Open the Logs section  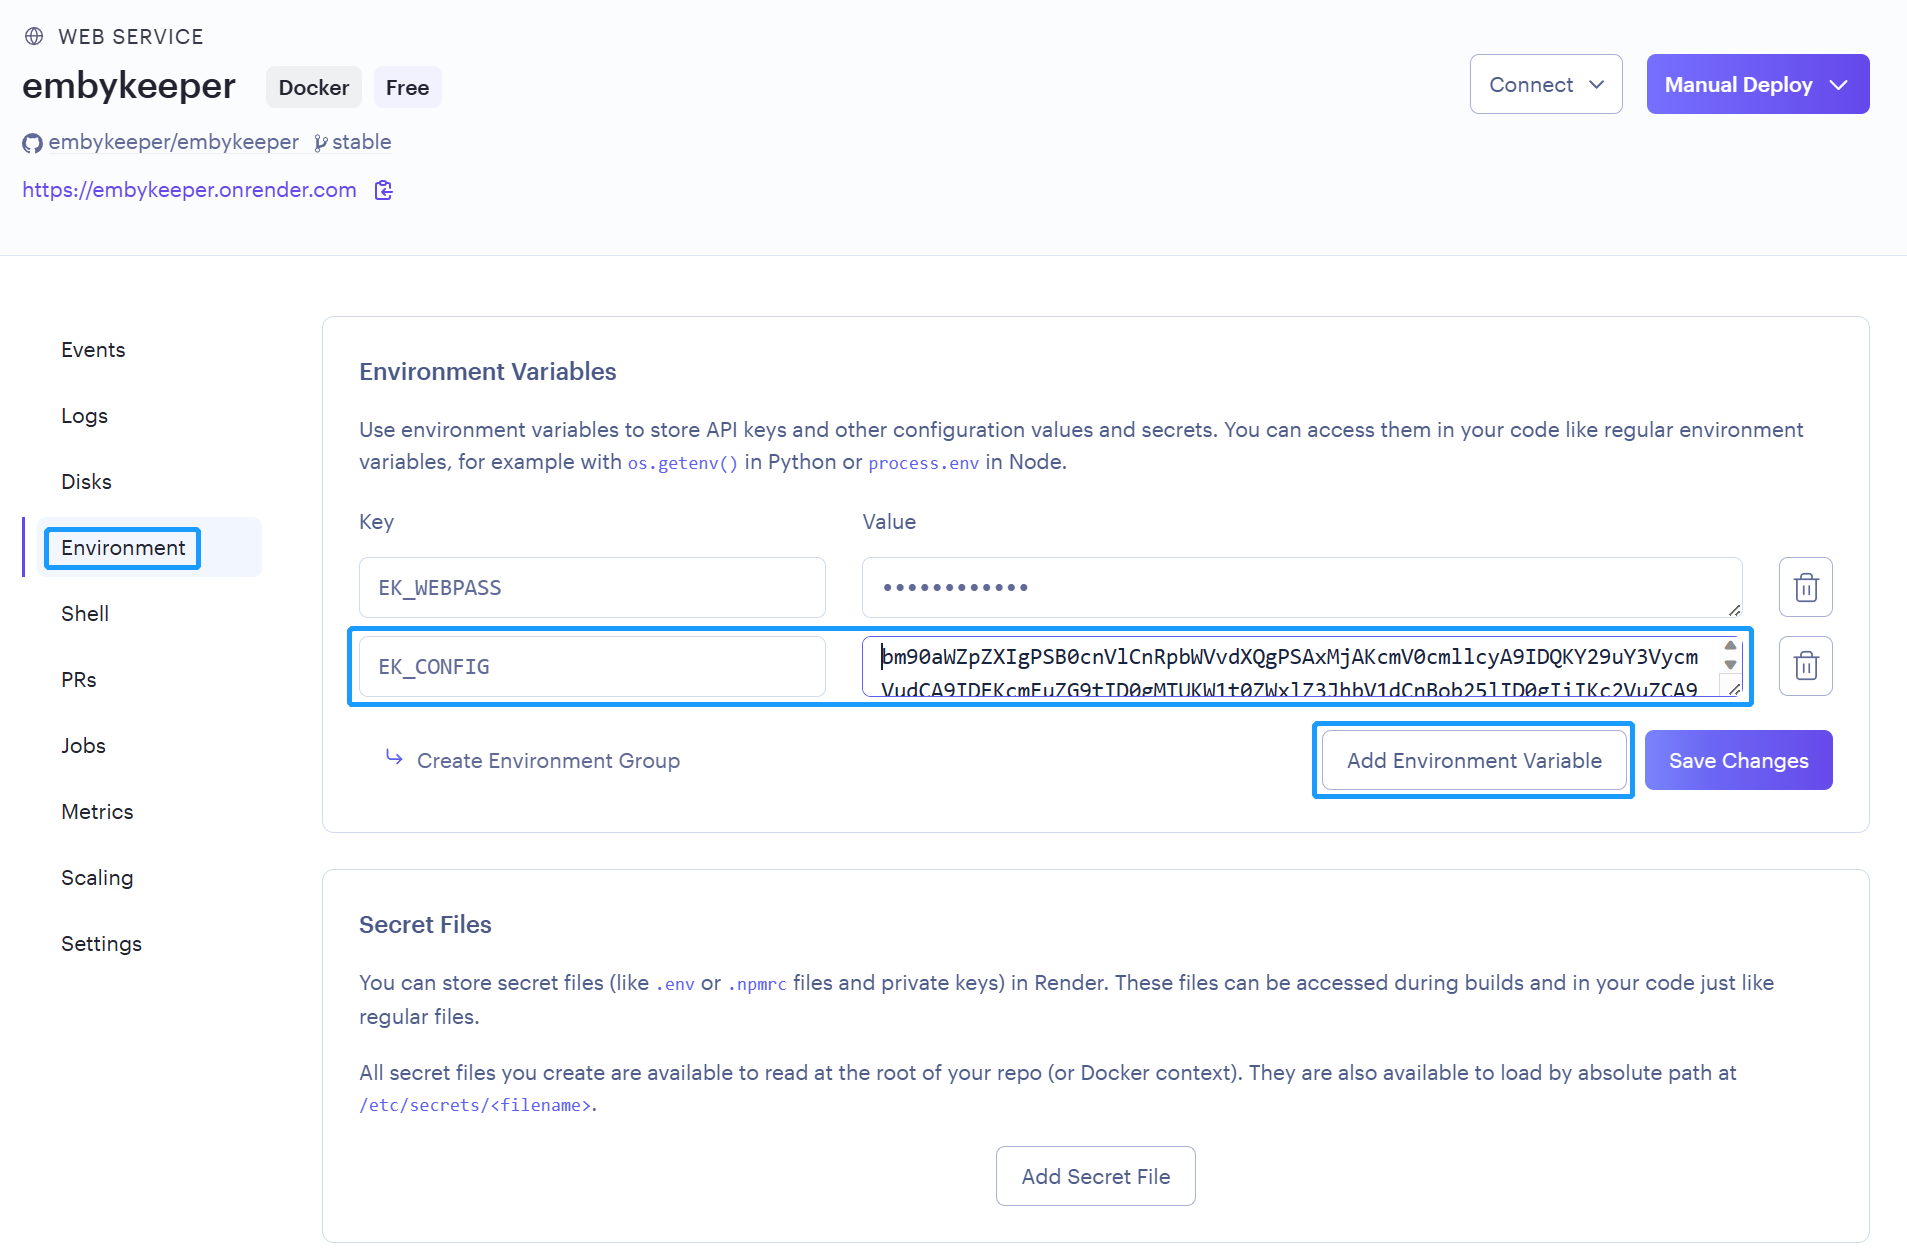84,416
